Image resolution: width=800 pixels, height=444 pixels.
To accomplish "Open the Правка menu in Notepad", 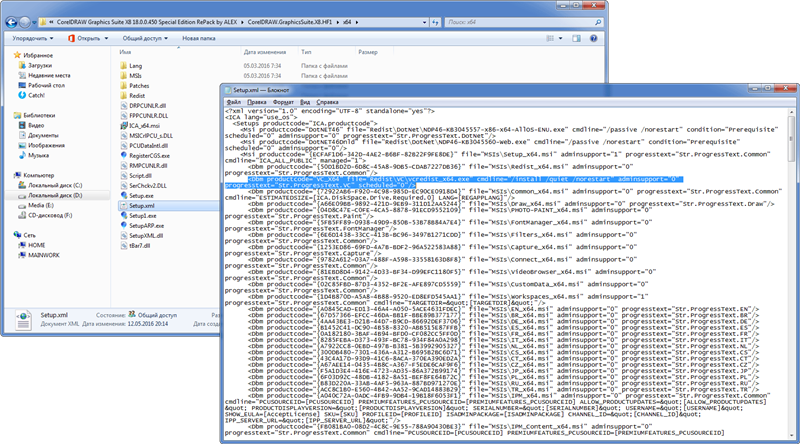I will [x=257, y=101].
